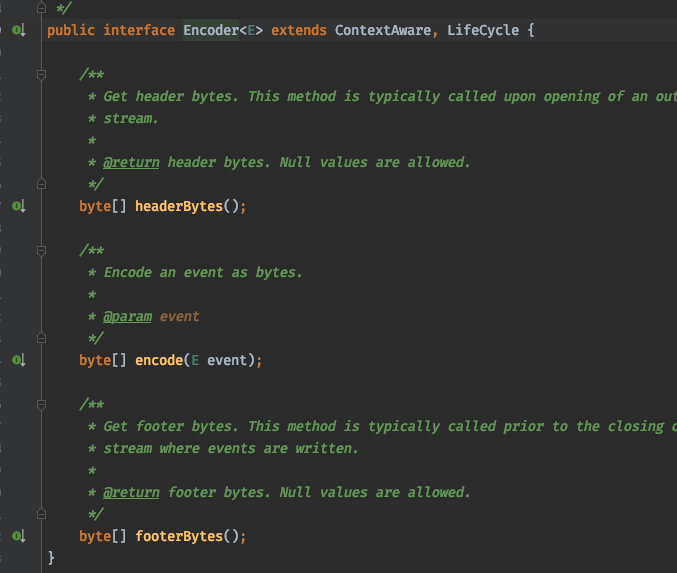Click 'byte' return type of footerBytes
The image size is (677, 573).
coord(95,536)
